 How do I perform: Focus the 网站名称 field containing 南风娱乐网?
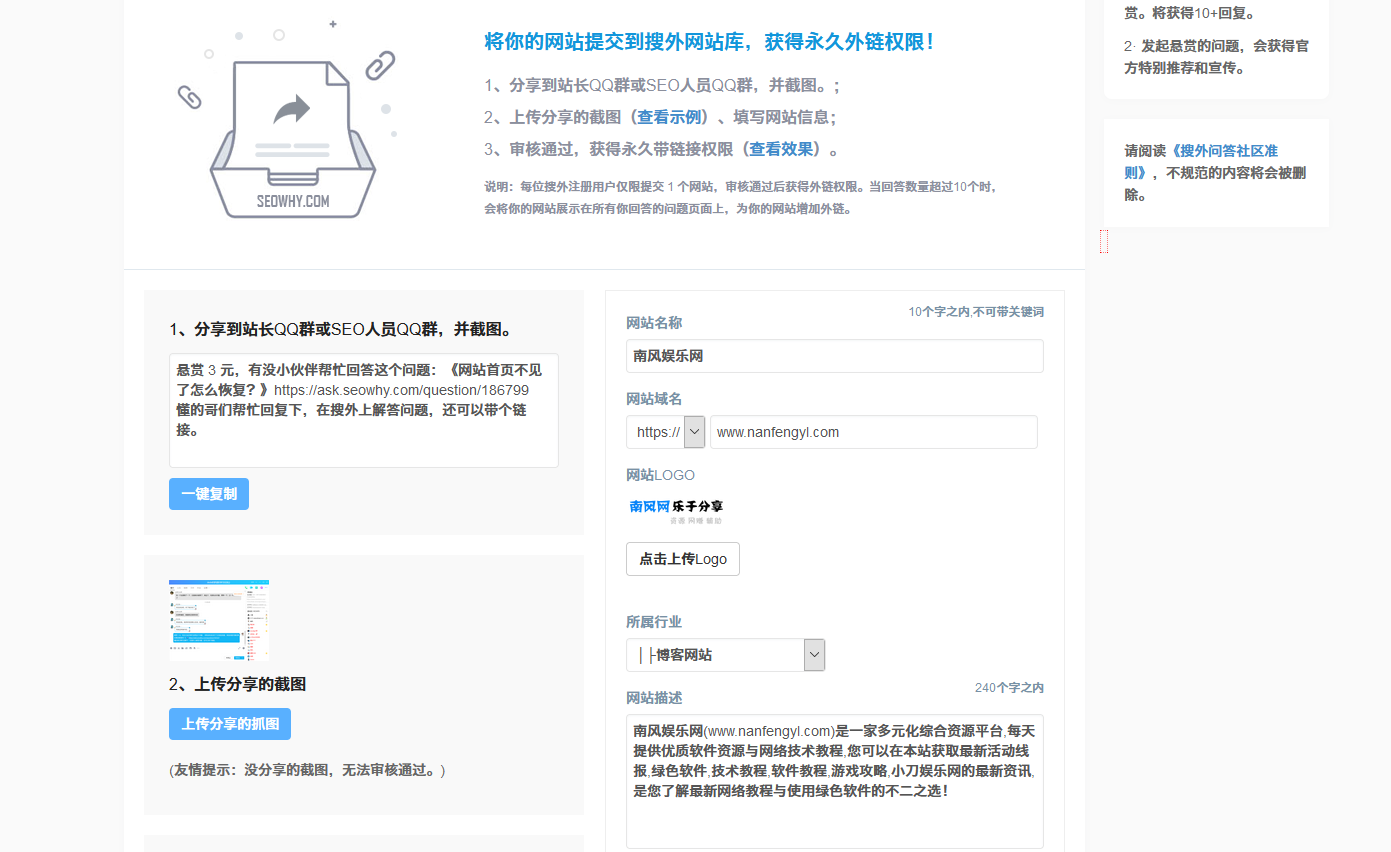834,356
